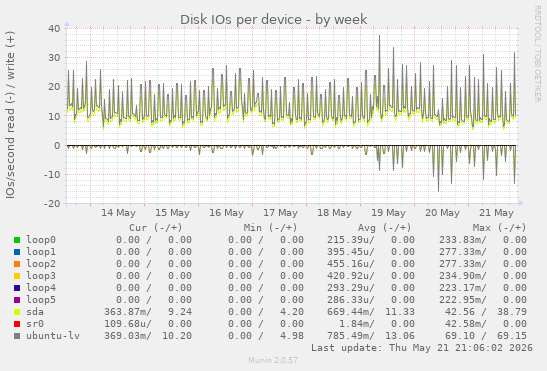
Task: Click the lime sda legend swatch
Action: [x=17, y=312]
